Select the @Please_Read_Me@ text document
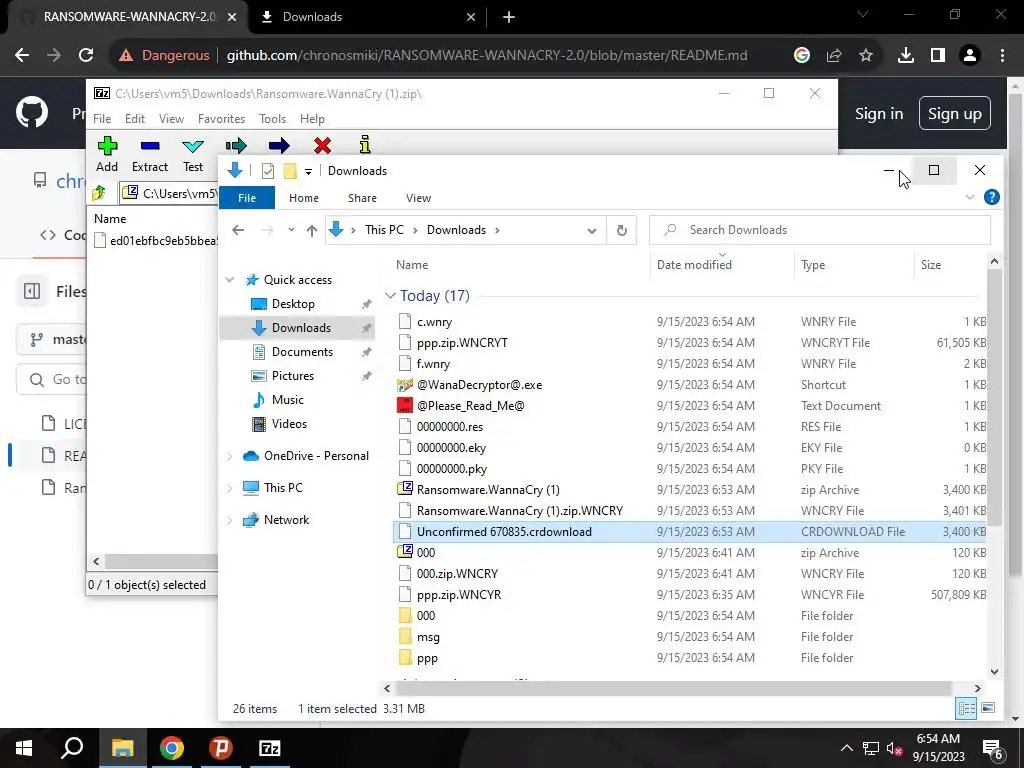This screenshot has height=768, width=1024. click(x=470, y=406)
